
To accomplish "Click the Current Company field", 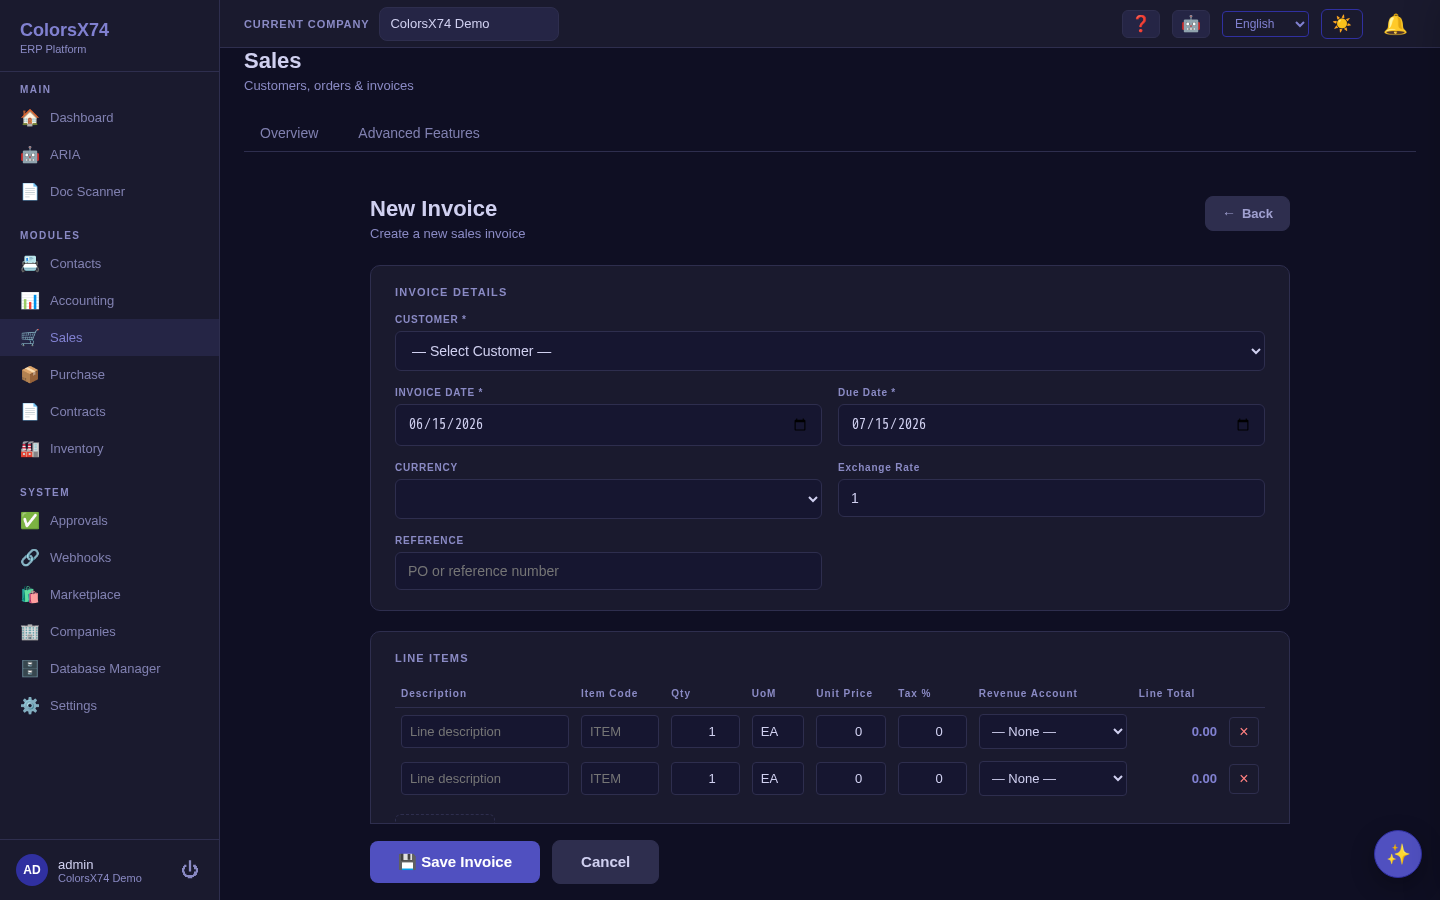I will pos(469,24).
